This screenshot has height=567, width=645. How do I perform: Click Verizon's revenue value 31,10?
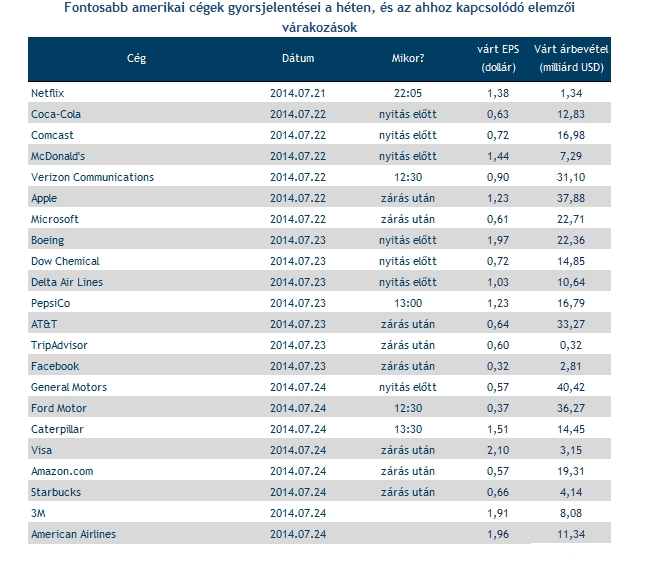[571, 177]
